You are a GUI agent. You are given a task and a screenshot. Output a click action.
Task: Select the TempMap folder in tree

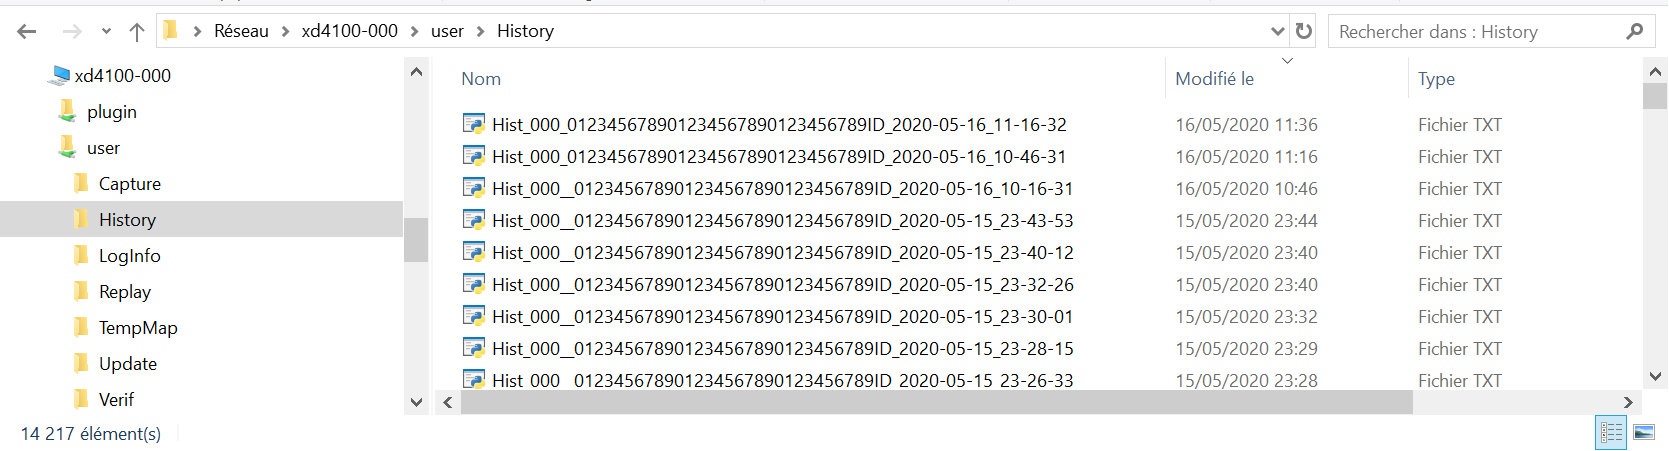[x=137, y=328]
